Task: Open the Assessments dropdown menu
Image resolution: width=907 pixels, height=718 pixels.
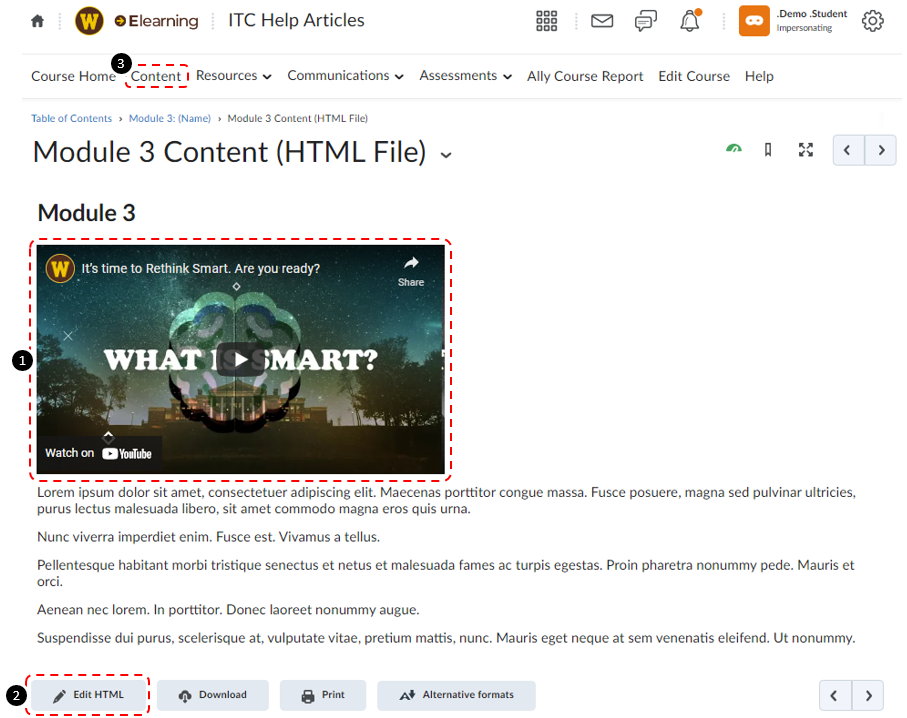Action: (465, 75)
